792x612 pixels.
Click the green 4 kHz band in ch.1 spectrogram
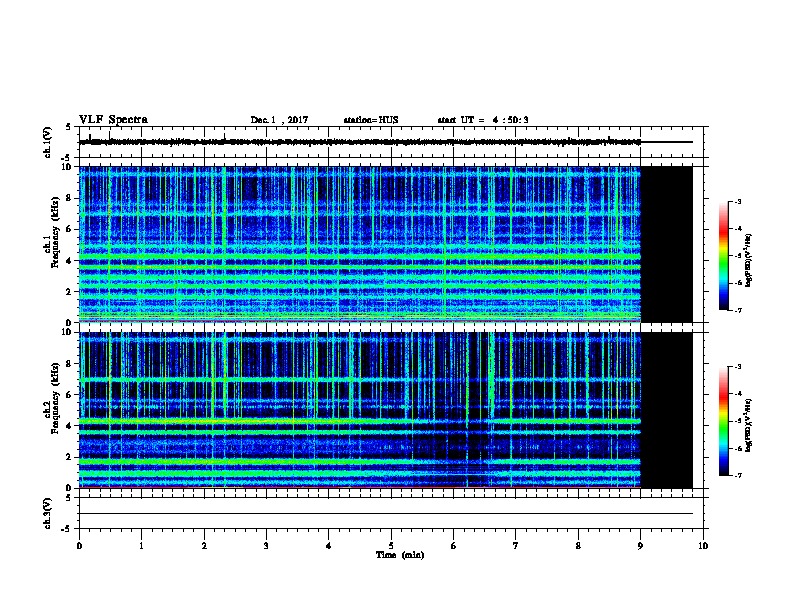pyautogui.click(x=360, y=257)
